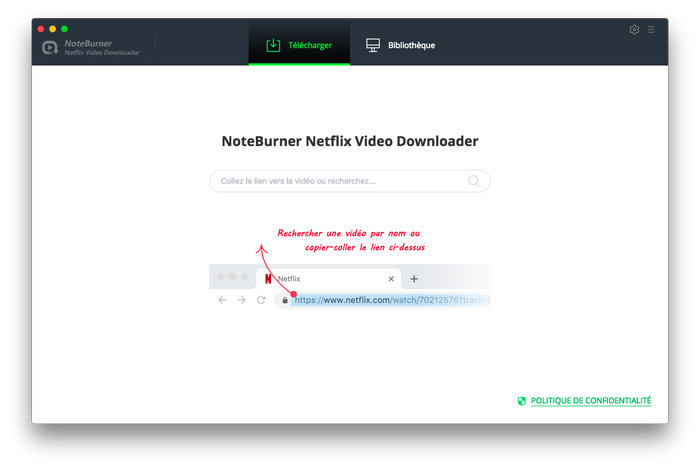Open the hamburger menu icon

[x=651, y=29]
